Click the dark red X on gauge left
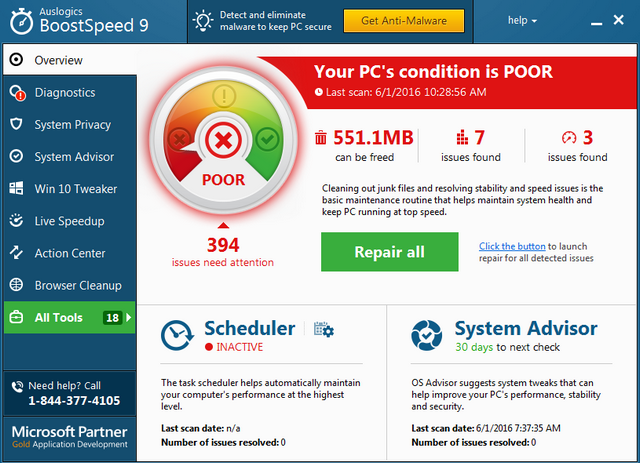Screen dimensions: 640x463 [179, 140]
